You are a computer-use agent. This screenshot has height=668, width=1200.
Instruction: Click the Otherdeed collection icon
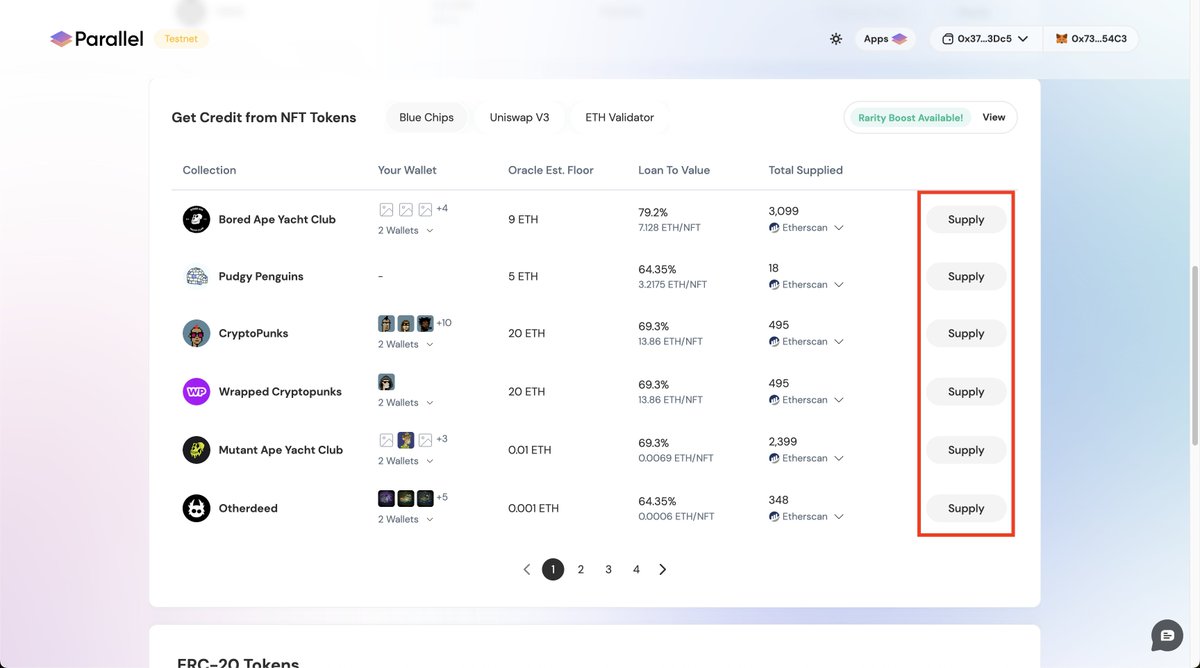click(x=196, y=508)
